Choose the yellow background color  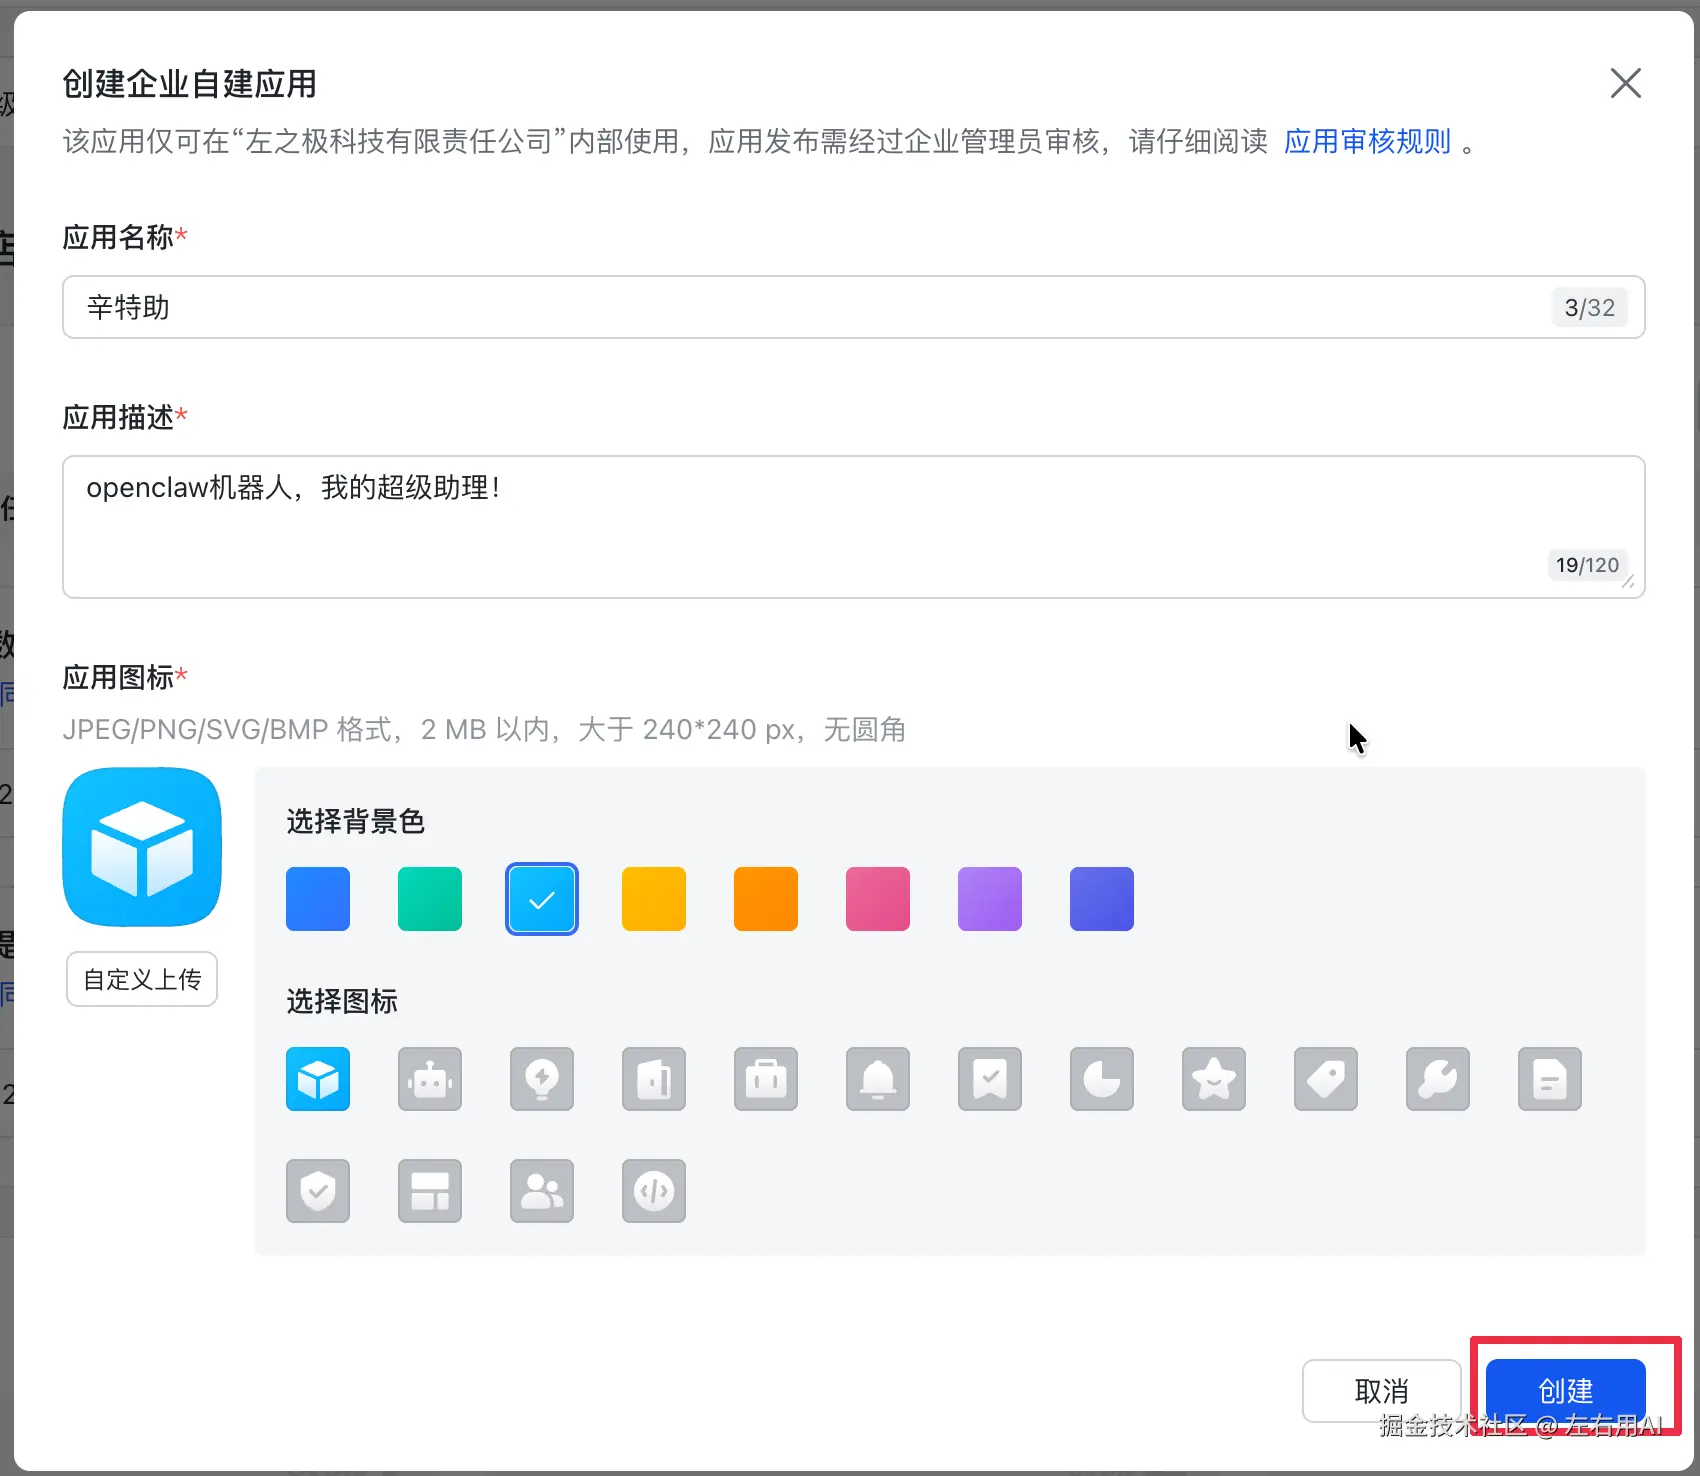654,899
